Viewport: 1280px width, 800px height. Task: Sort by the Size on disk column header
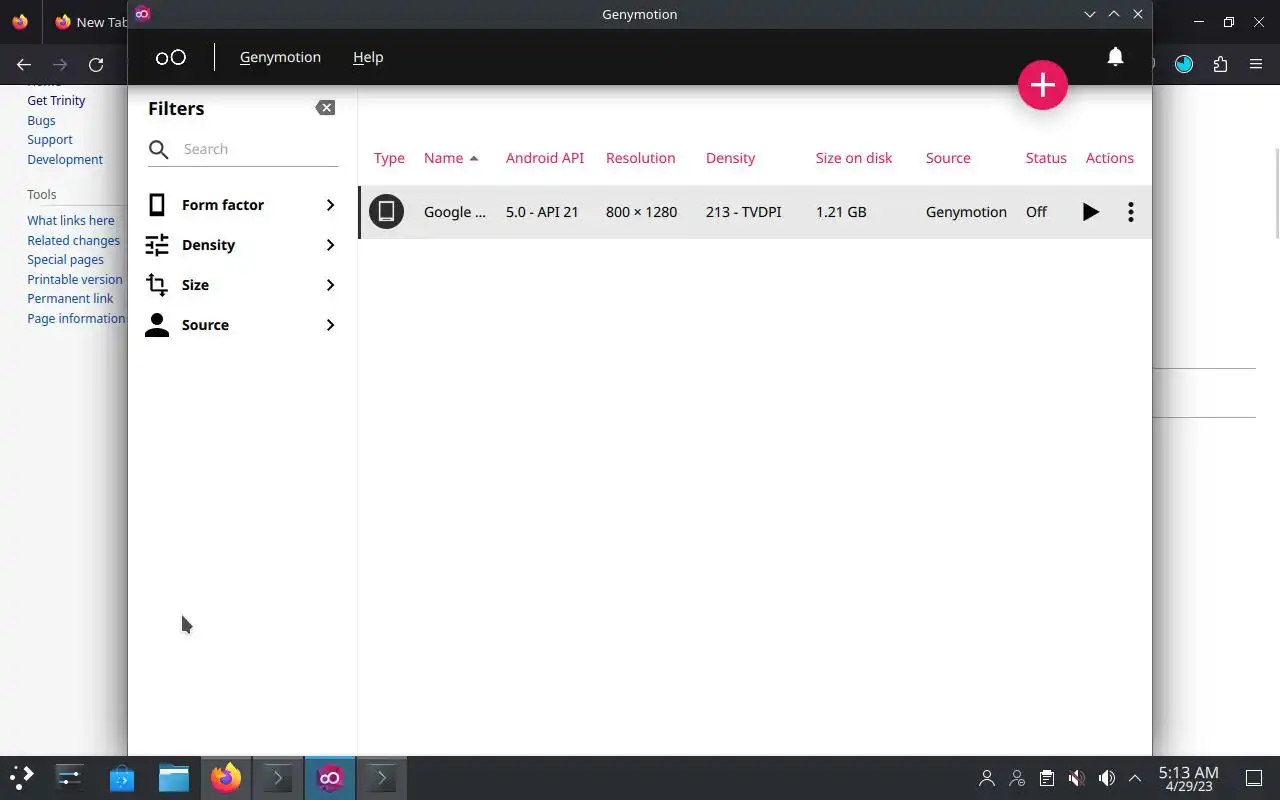click(x=854, y=158)
